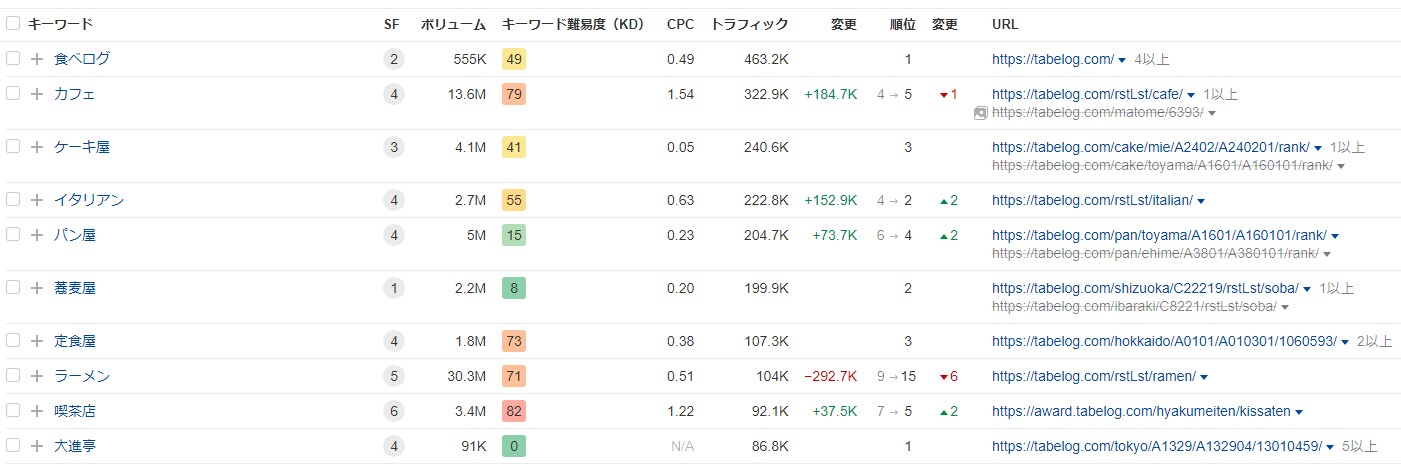Image resolution: width=1401 pixels, height=467 pixels.
Task: Click the image icon beside matome/6393 URL
Action: pos(981,113)
